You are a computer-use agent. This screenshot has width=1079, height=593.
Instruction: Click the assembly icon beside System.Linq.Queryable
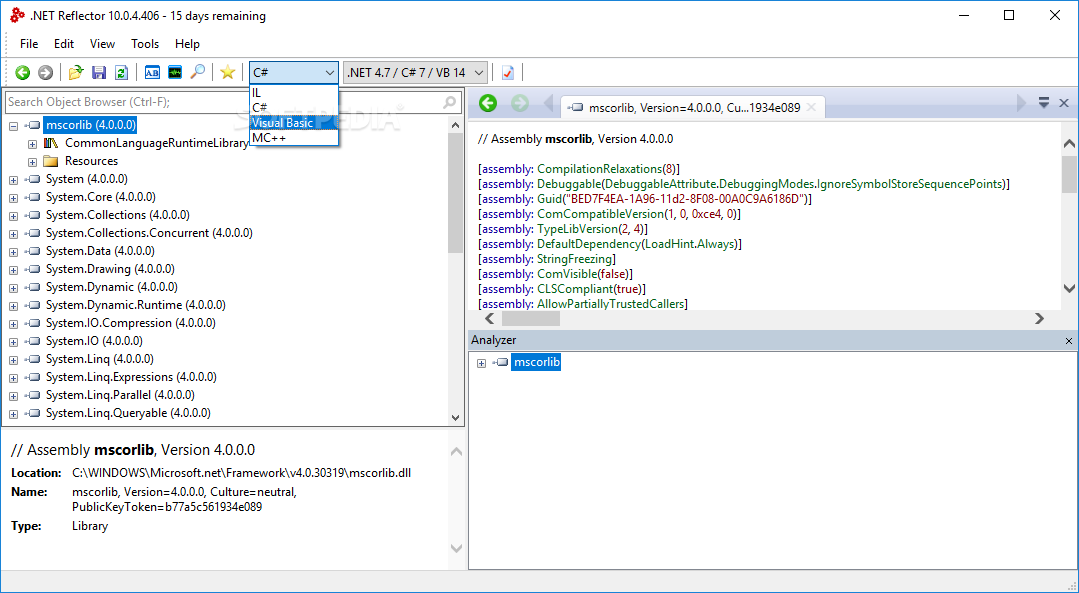coord(32,413)
